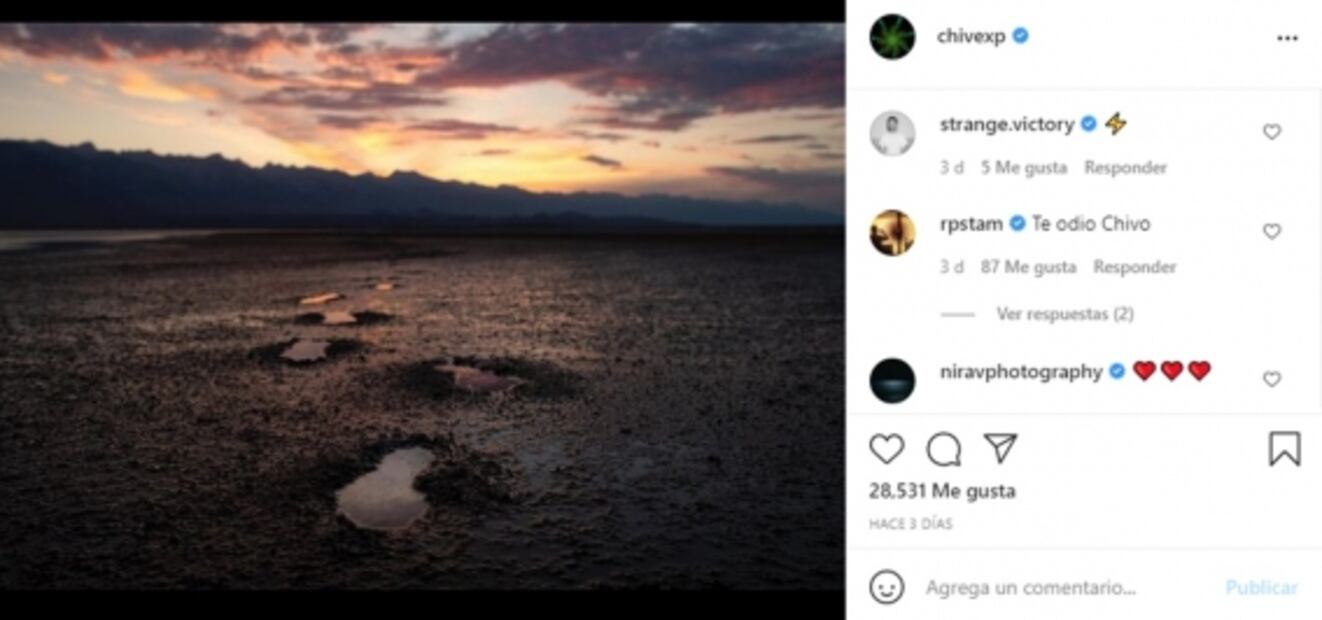The image size is (1322, 620).
Task: Open the three-dot more options menu
Action: (1287, 38)
